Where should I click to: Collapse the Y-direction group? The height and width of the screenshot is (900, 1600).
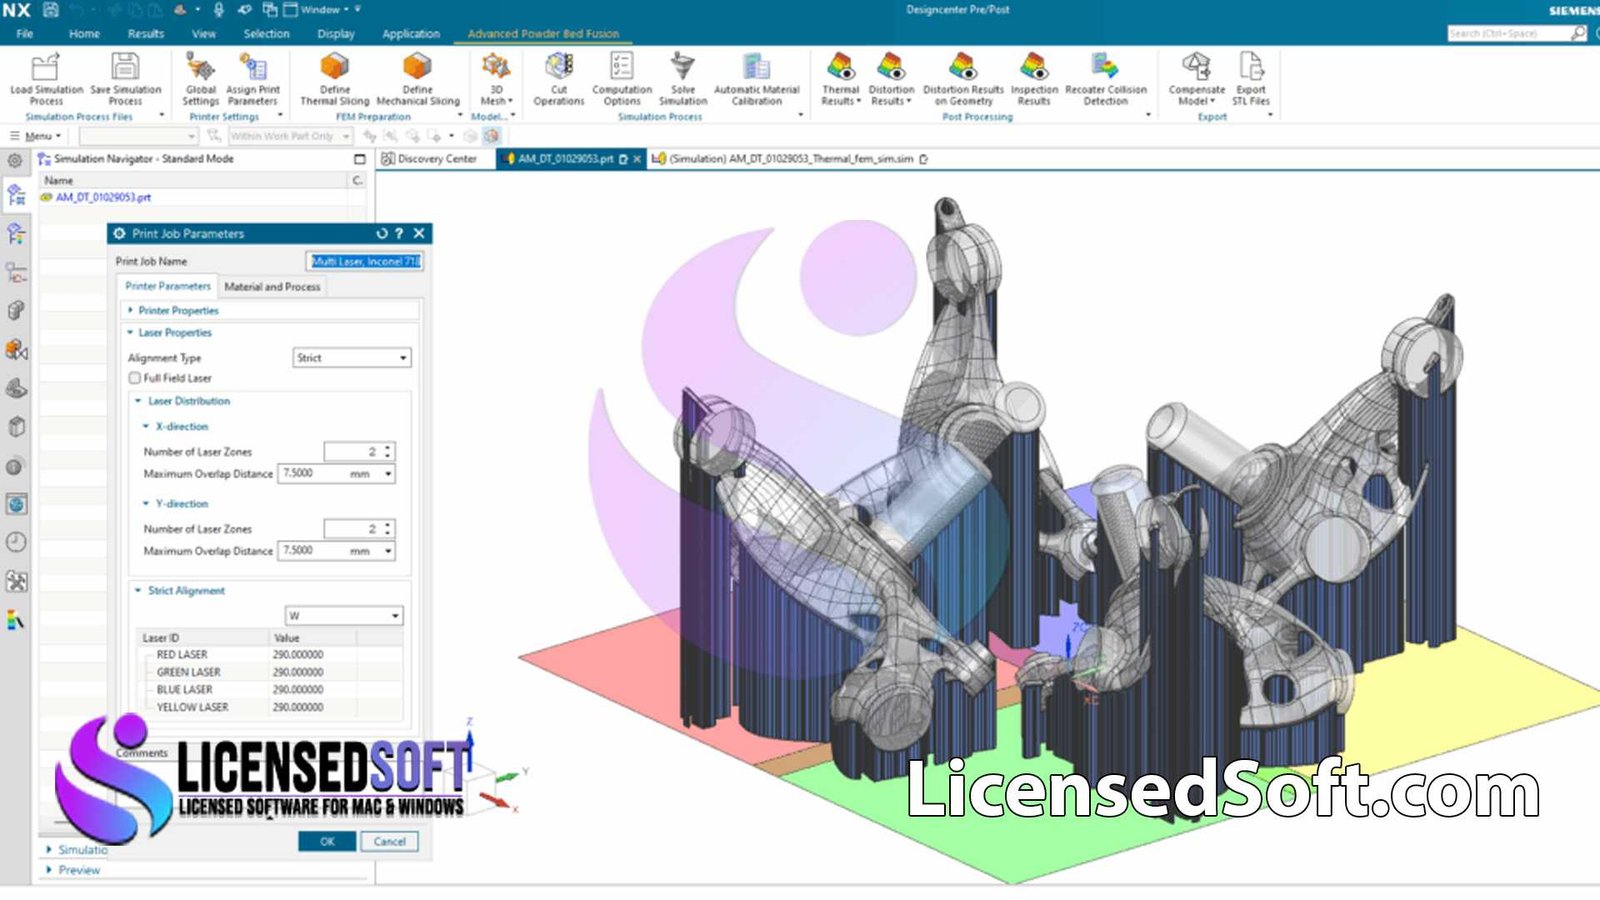coord(182,504)
